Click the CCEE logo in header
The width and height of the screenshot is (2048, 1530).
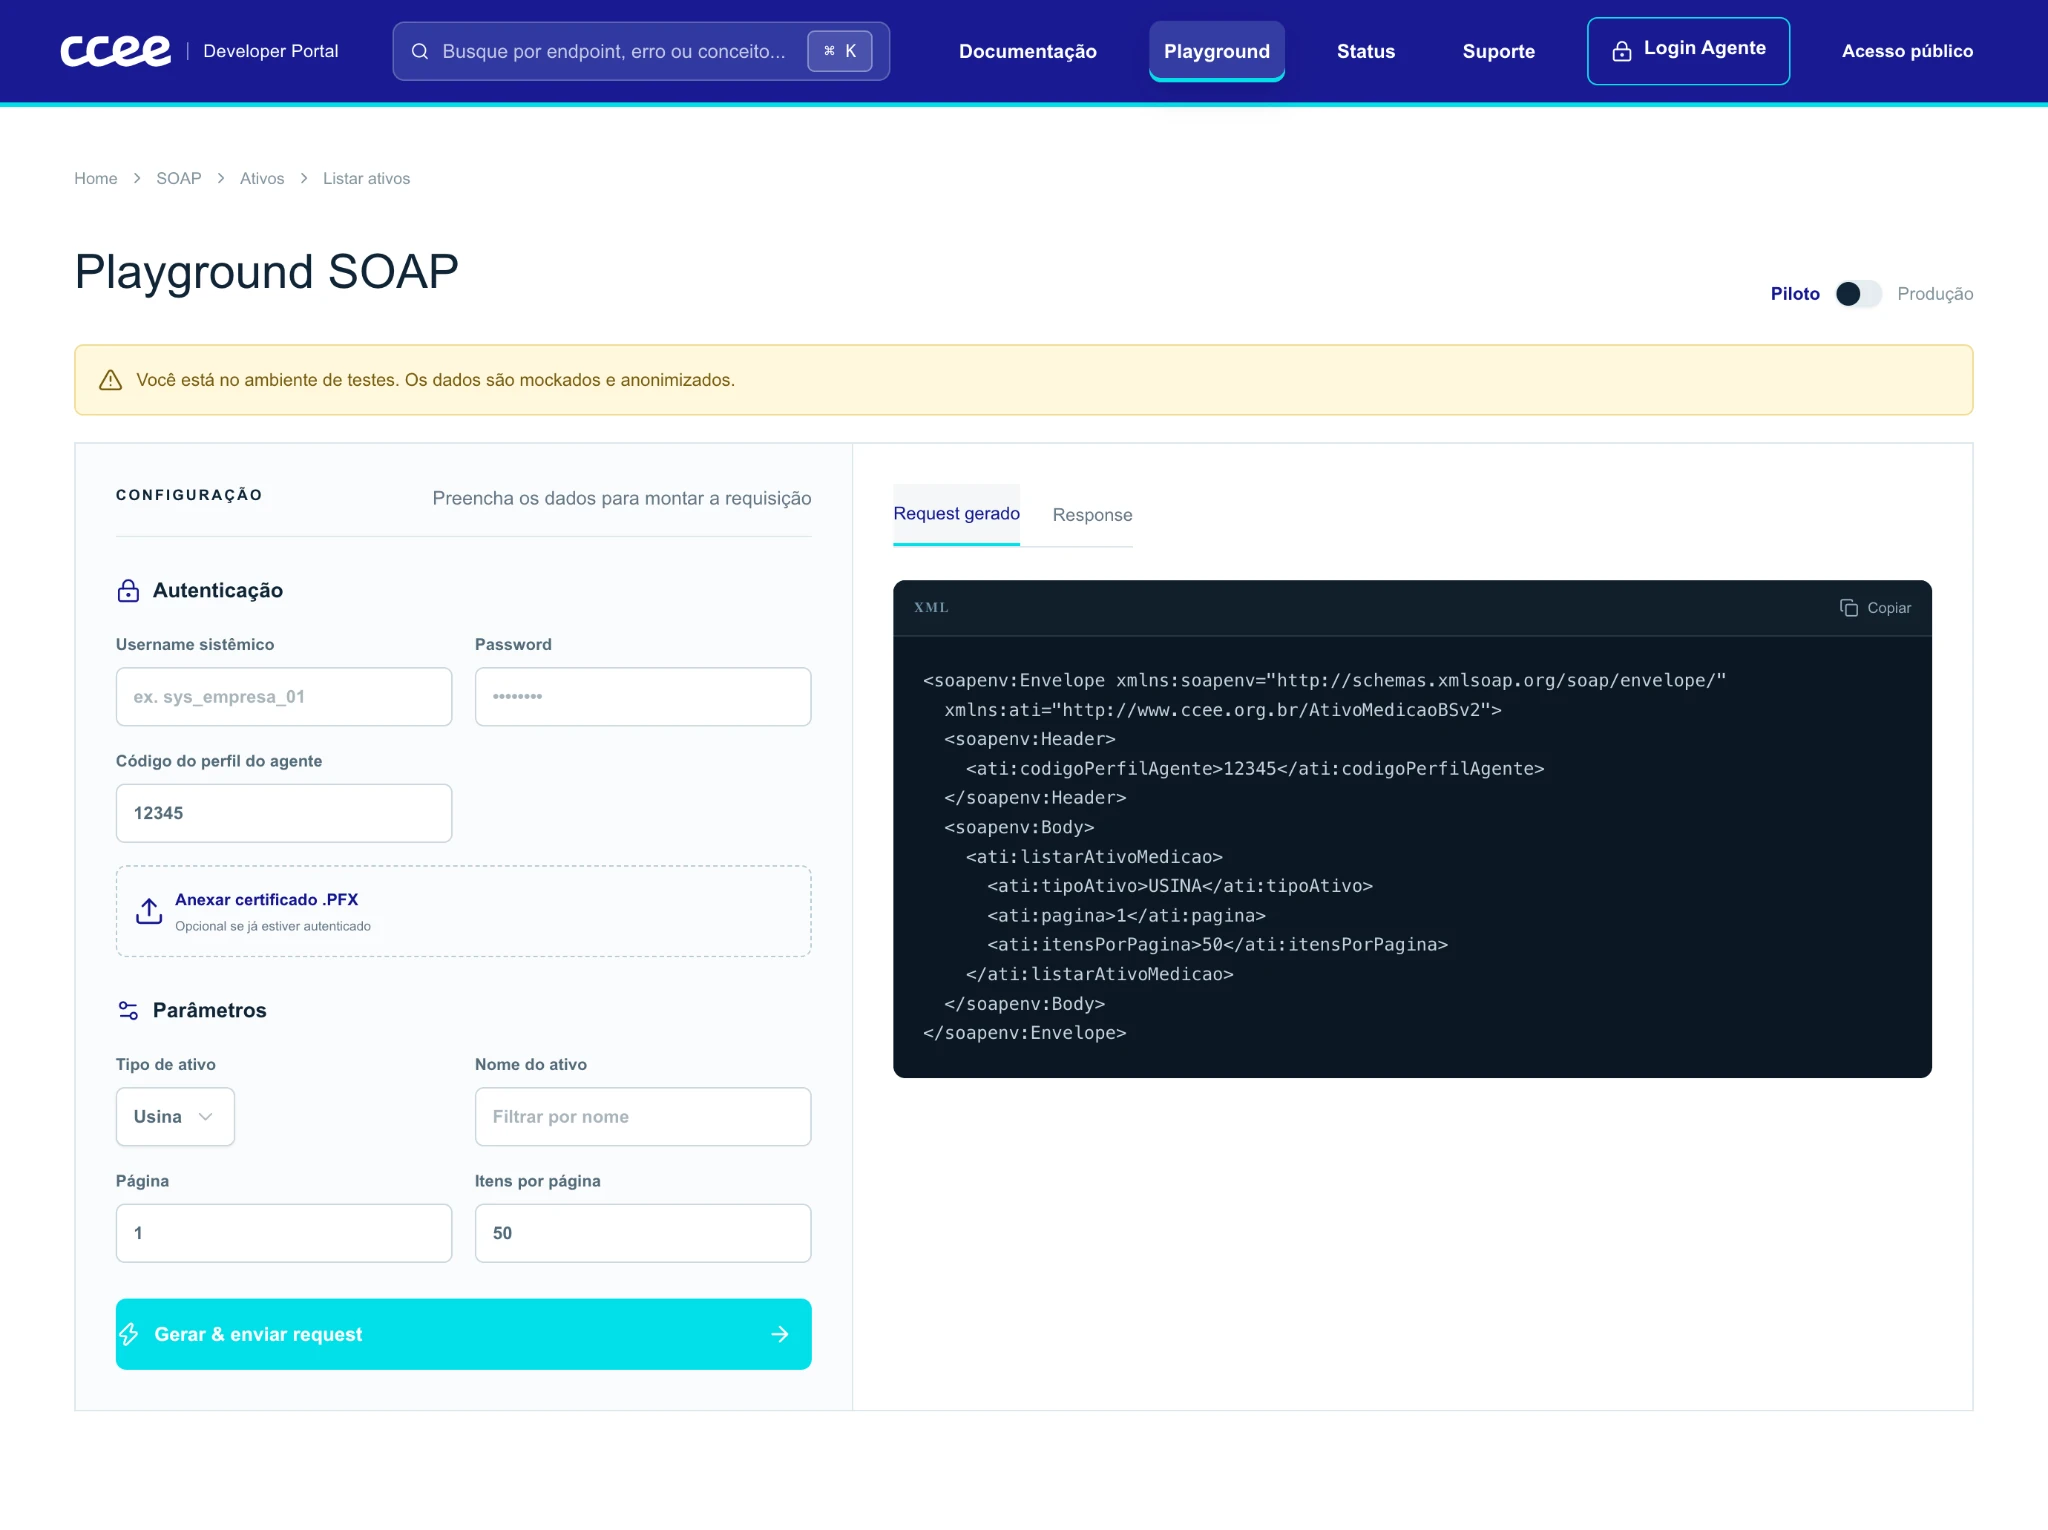pos(115,51)
